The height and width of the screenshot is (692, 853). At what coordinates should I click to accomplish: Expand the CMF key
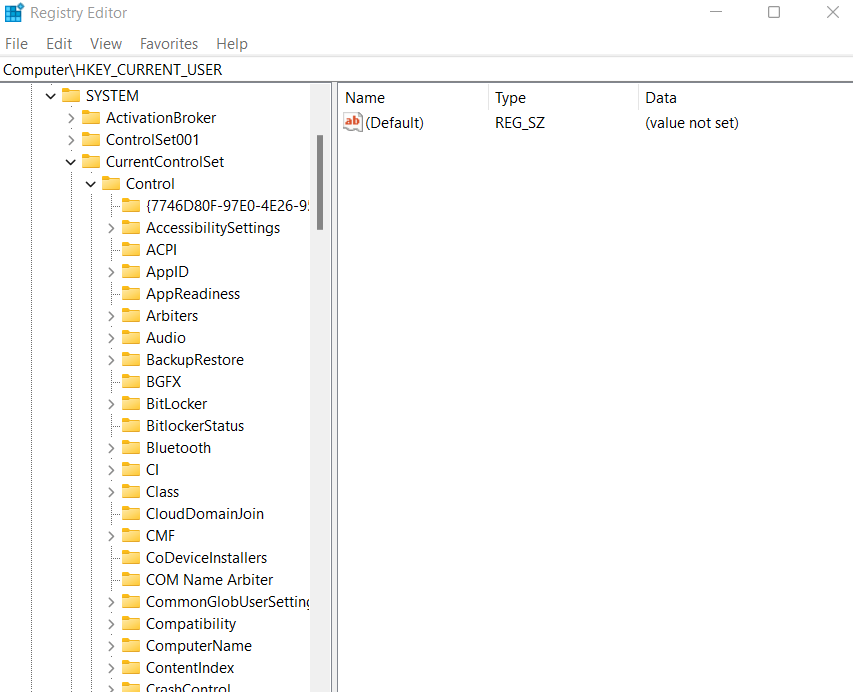[111, 536]
